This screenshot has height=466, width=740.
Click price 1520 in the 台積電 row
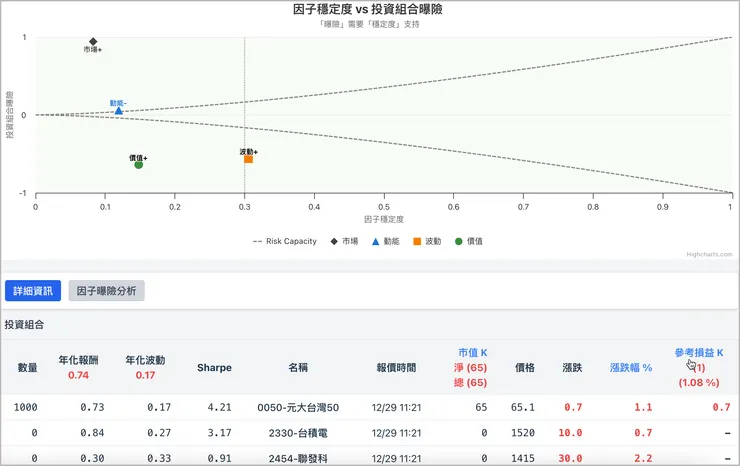click(x=523, y=433)
